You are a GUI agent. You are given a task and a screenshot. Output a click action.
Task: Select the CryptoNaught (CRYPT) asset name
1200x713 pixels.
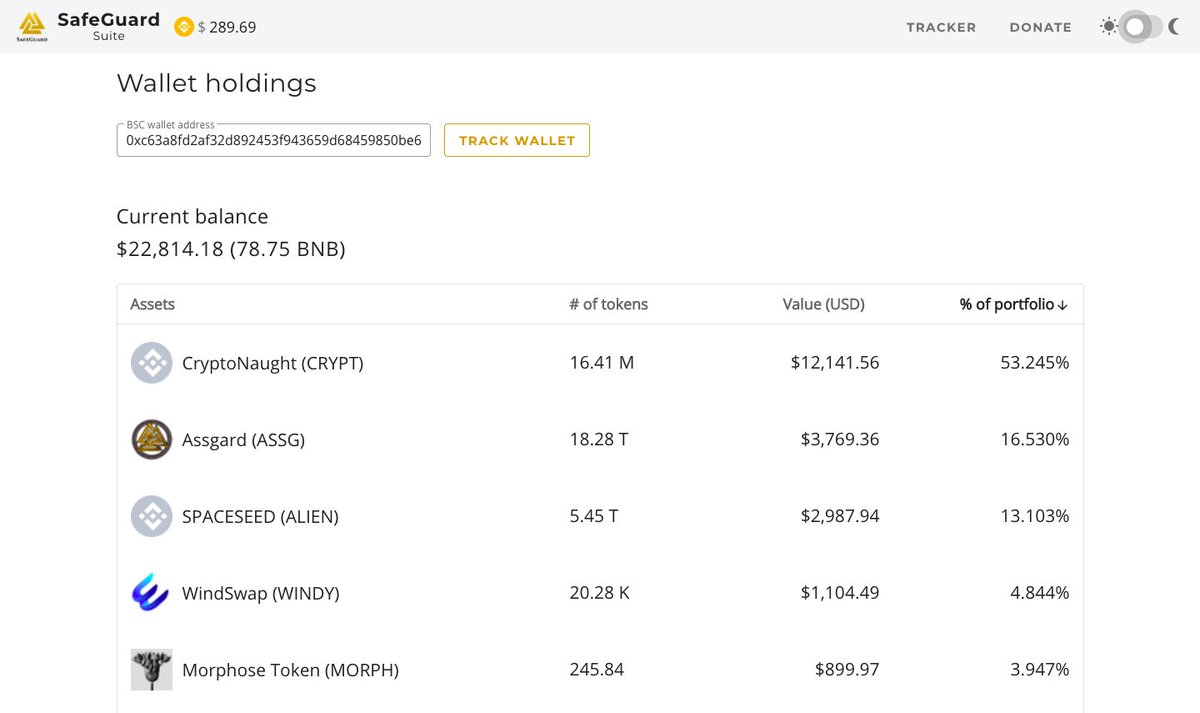(x=273, y=363)
